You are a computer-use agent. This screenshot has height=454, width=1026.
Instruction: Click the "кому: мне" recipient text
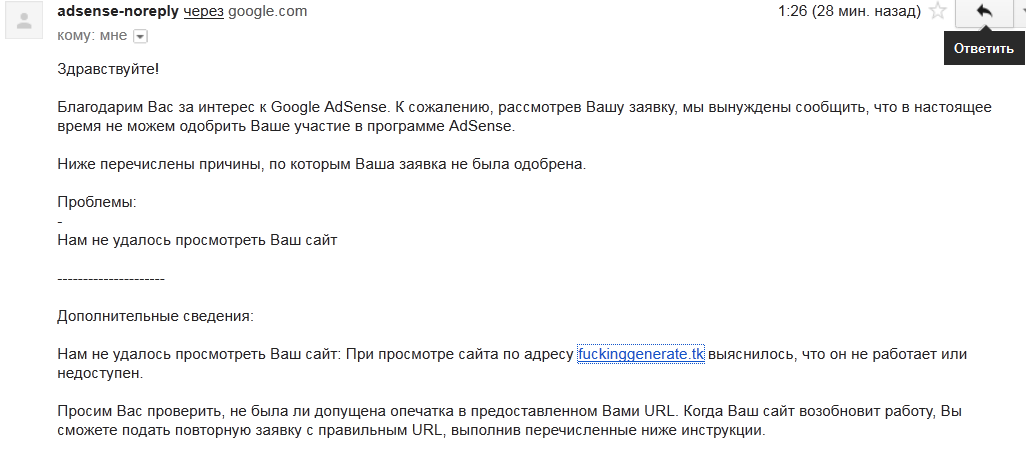pyautogui.click(x=92, y=35)
